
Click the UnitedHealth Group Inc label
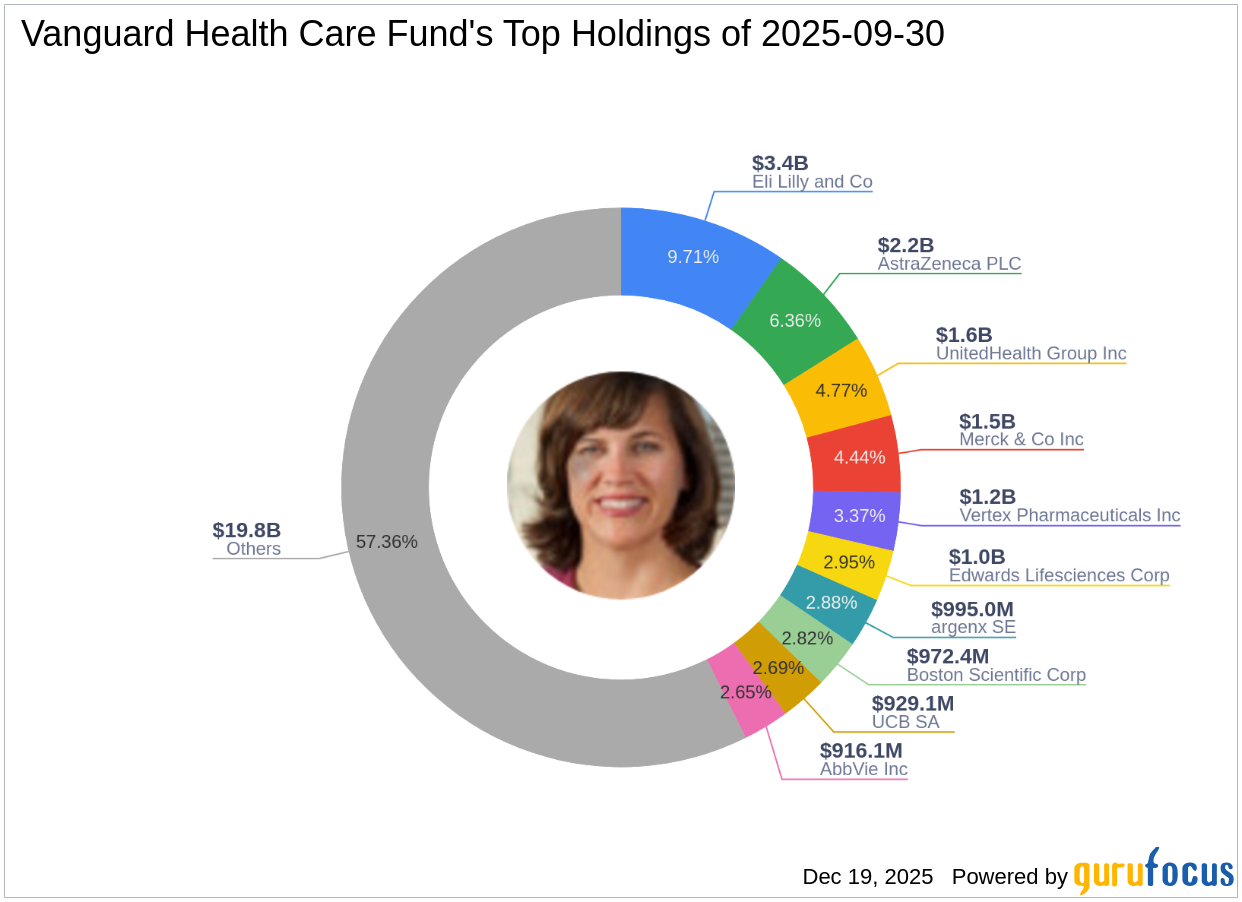coord(1031,353)
